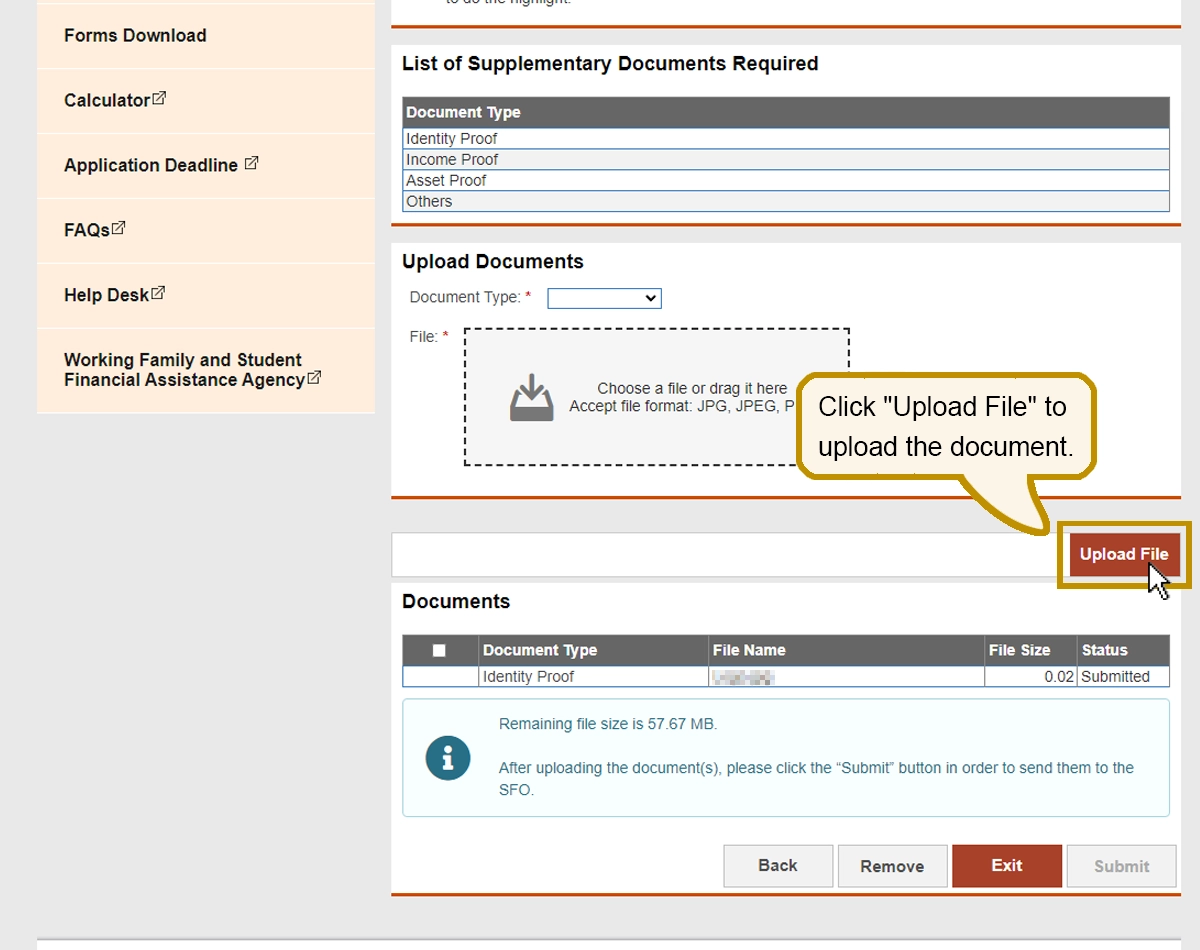The image size is (1200, 950).
Task: Click external link icon beside Application Deadline
Action: (251, 163)
